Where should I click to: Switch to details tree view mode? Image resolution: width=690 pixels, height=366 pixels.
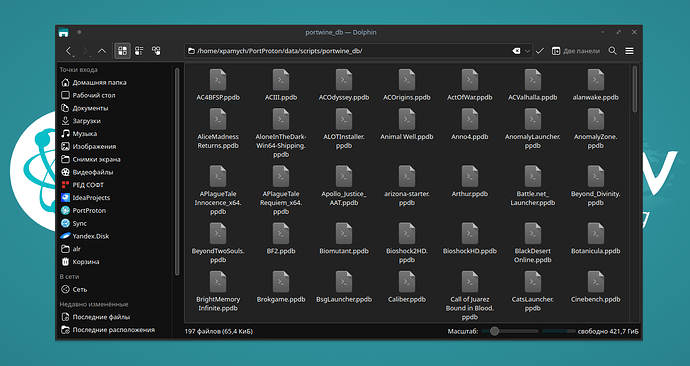point(156,51)
